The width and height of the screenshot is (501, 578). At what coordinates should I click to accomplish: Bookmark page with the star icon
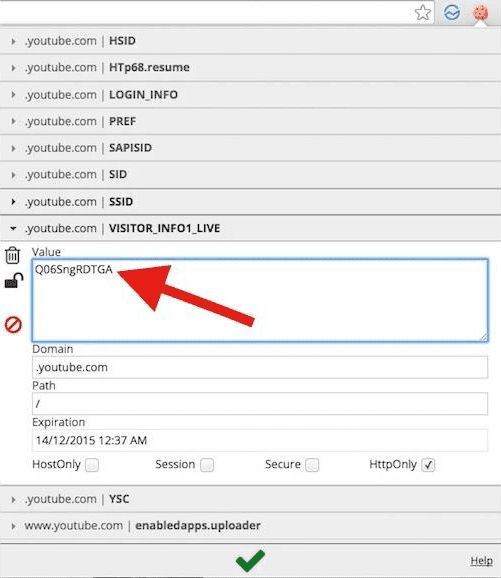point(422,13)
